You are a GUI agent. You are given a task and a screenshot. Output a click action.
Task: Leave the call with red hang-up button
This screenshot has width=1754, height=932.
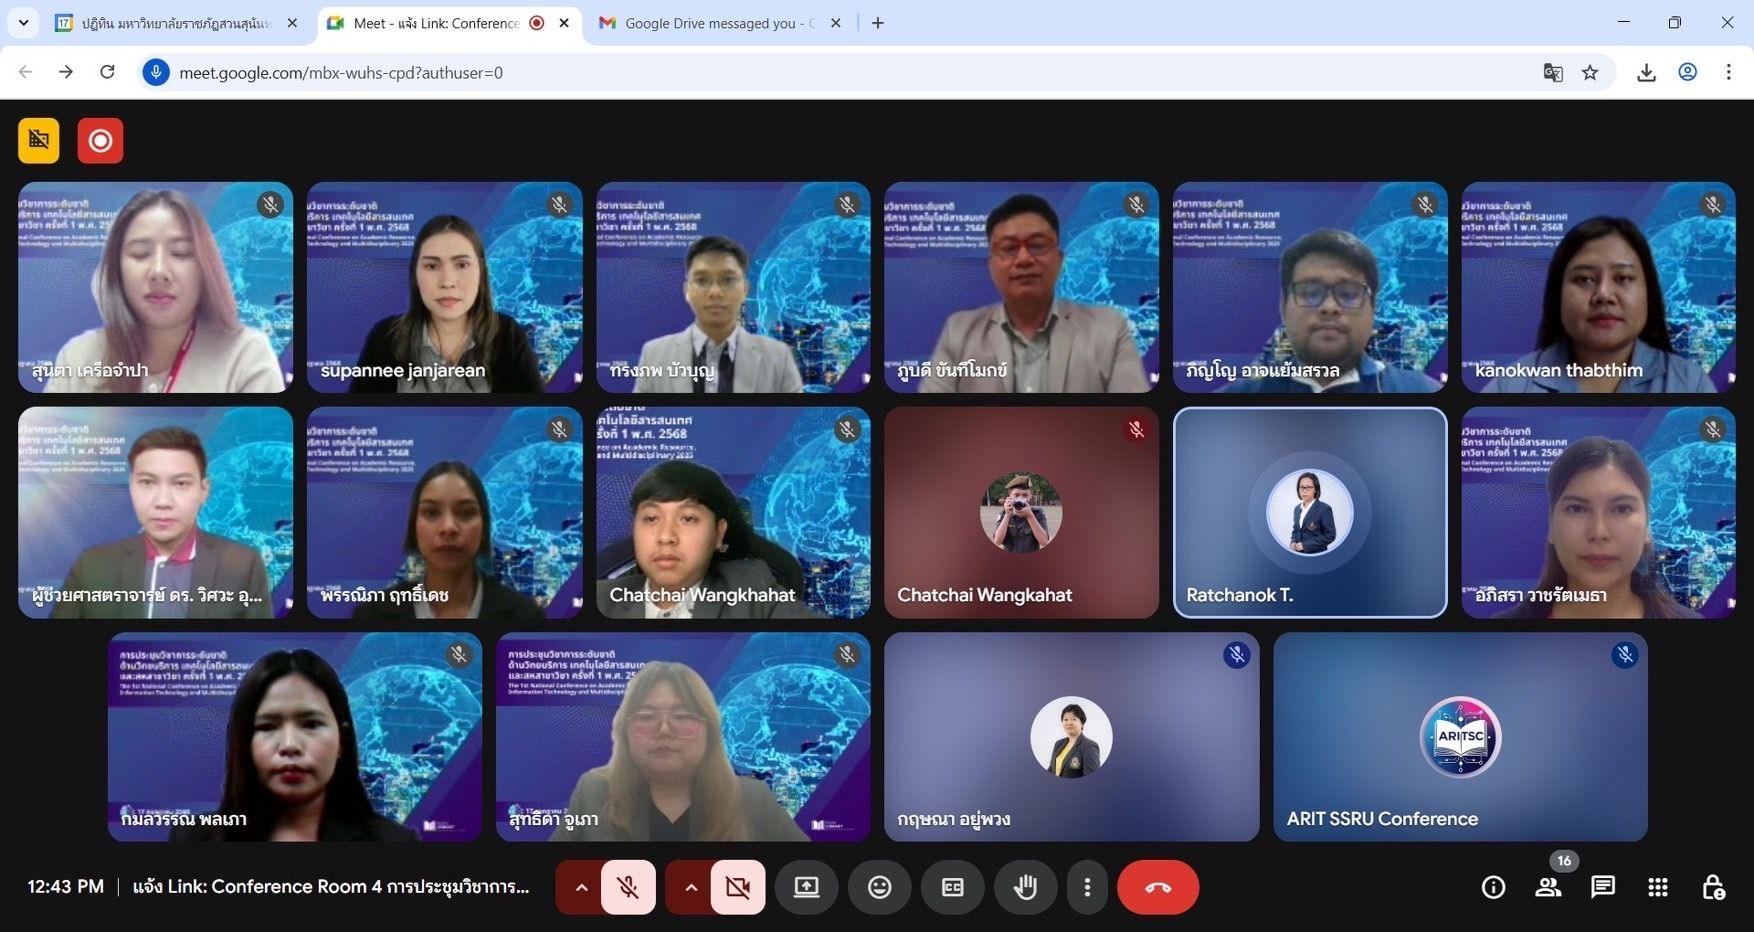tap(1158, 887)
